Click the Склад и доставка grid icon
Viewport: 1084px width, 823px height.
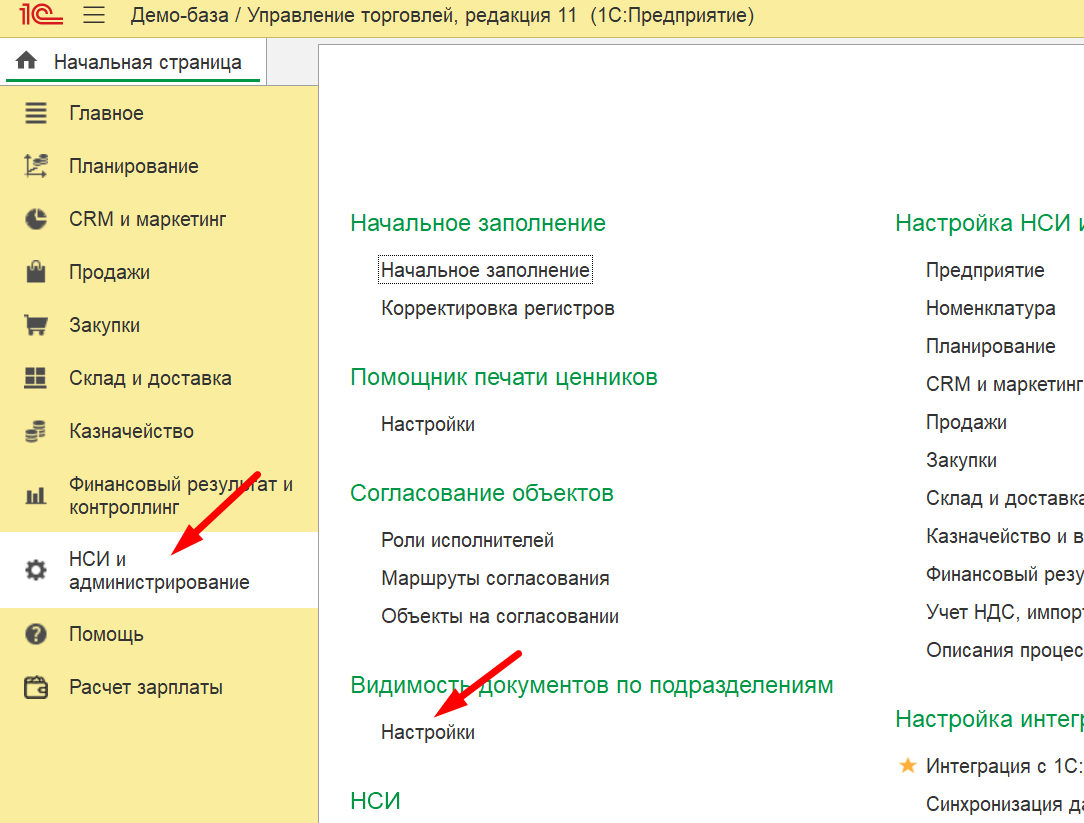tap(35, 378)
